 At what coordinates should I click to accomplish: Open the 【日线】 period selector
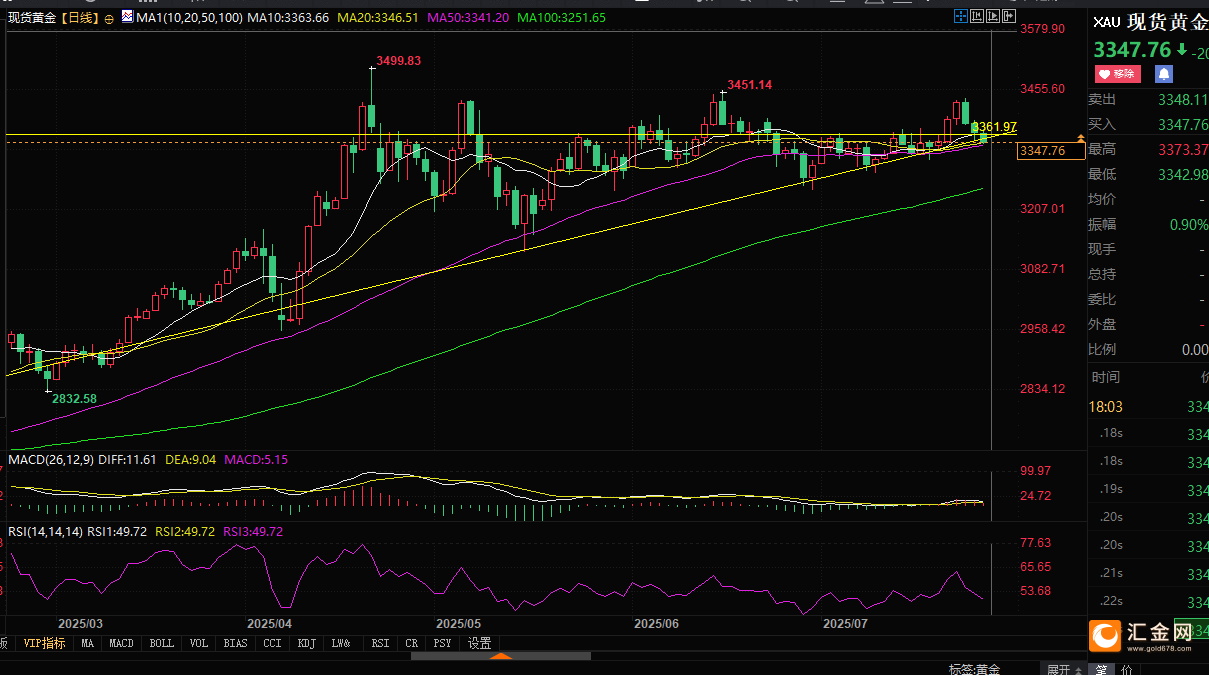[x=81, y=18]
